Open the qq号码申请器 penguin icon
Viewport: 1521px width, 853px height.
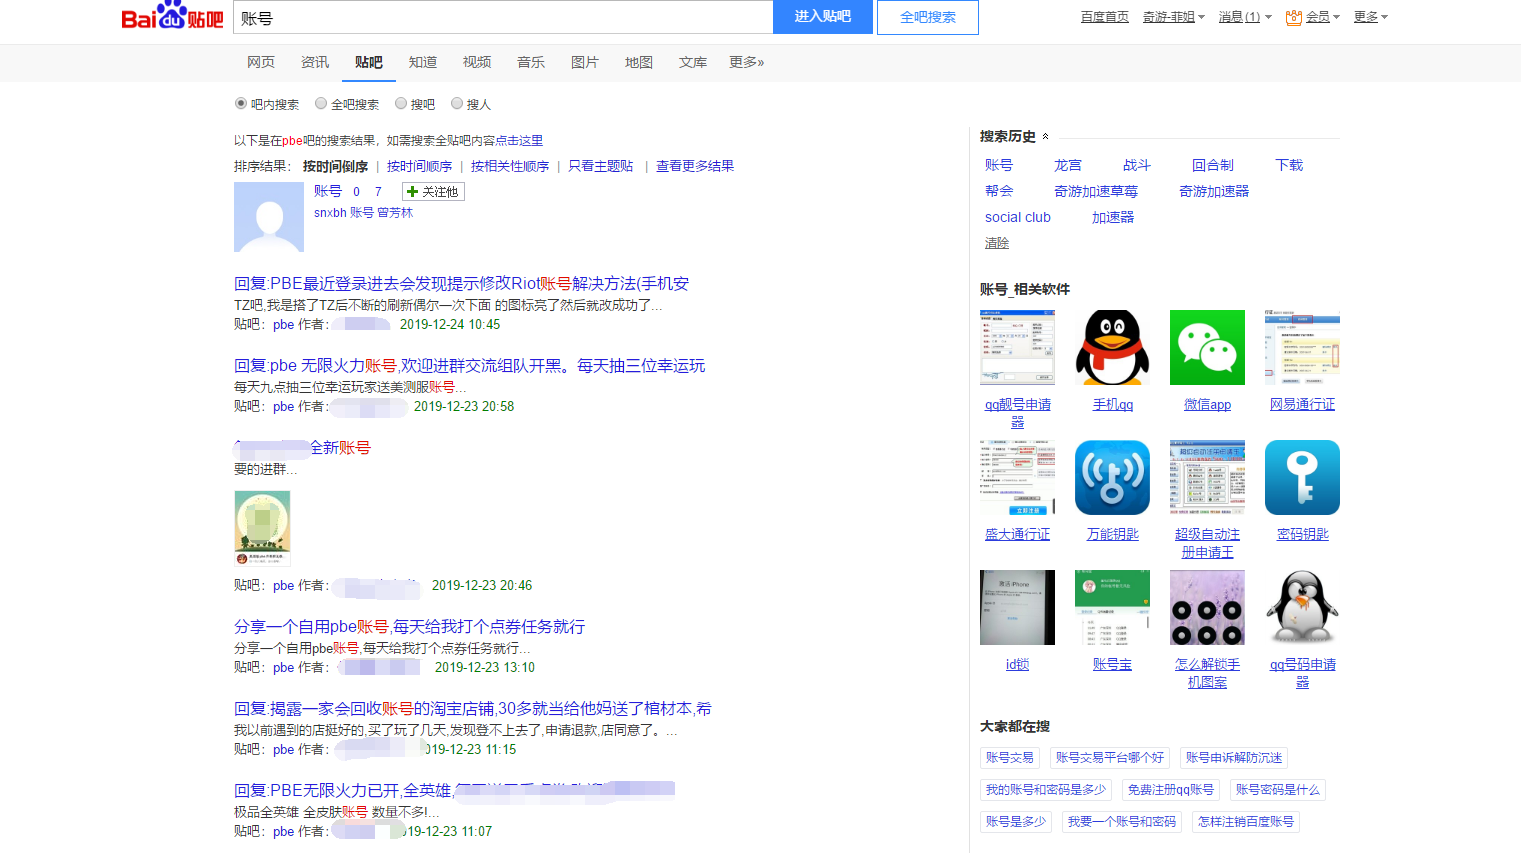point(1302,607)
